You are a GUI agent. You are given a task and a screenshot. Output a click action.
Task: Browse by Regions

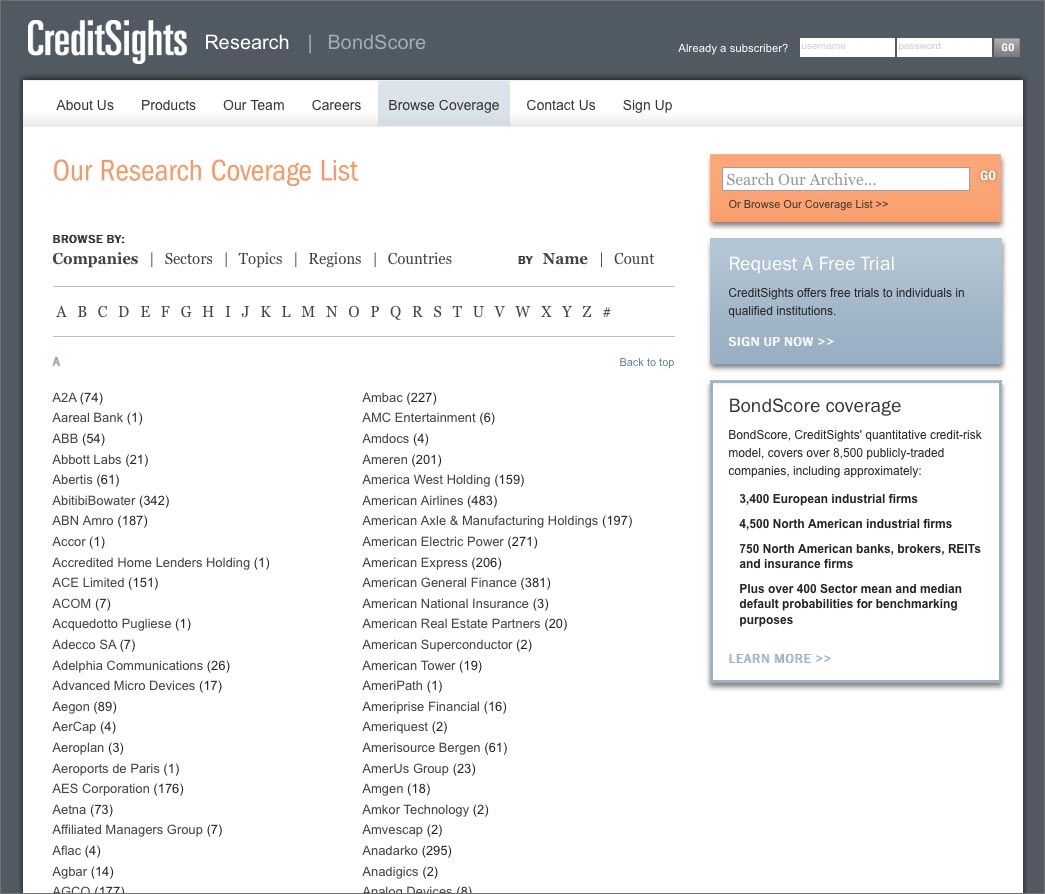coord(335,259)
